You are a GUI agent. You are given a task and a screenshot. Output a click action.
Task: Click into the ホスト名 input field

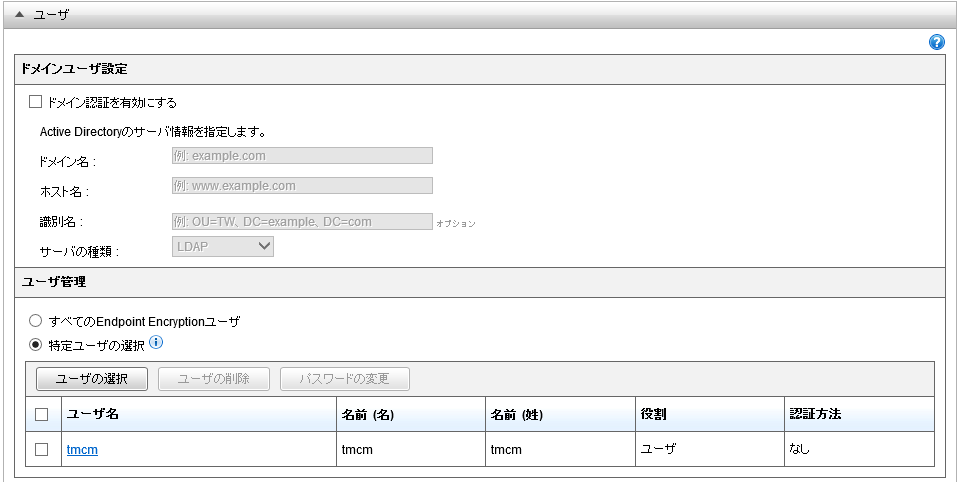coord(302,185)
